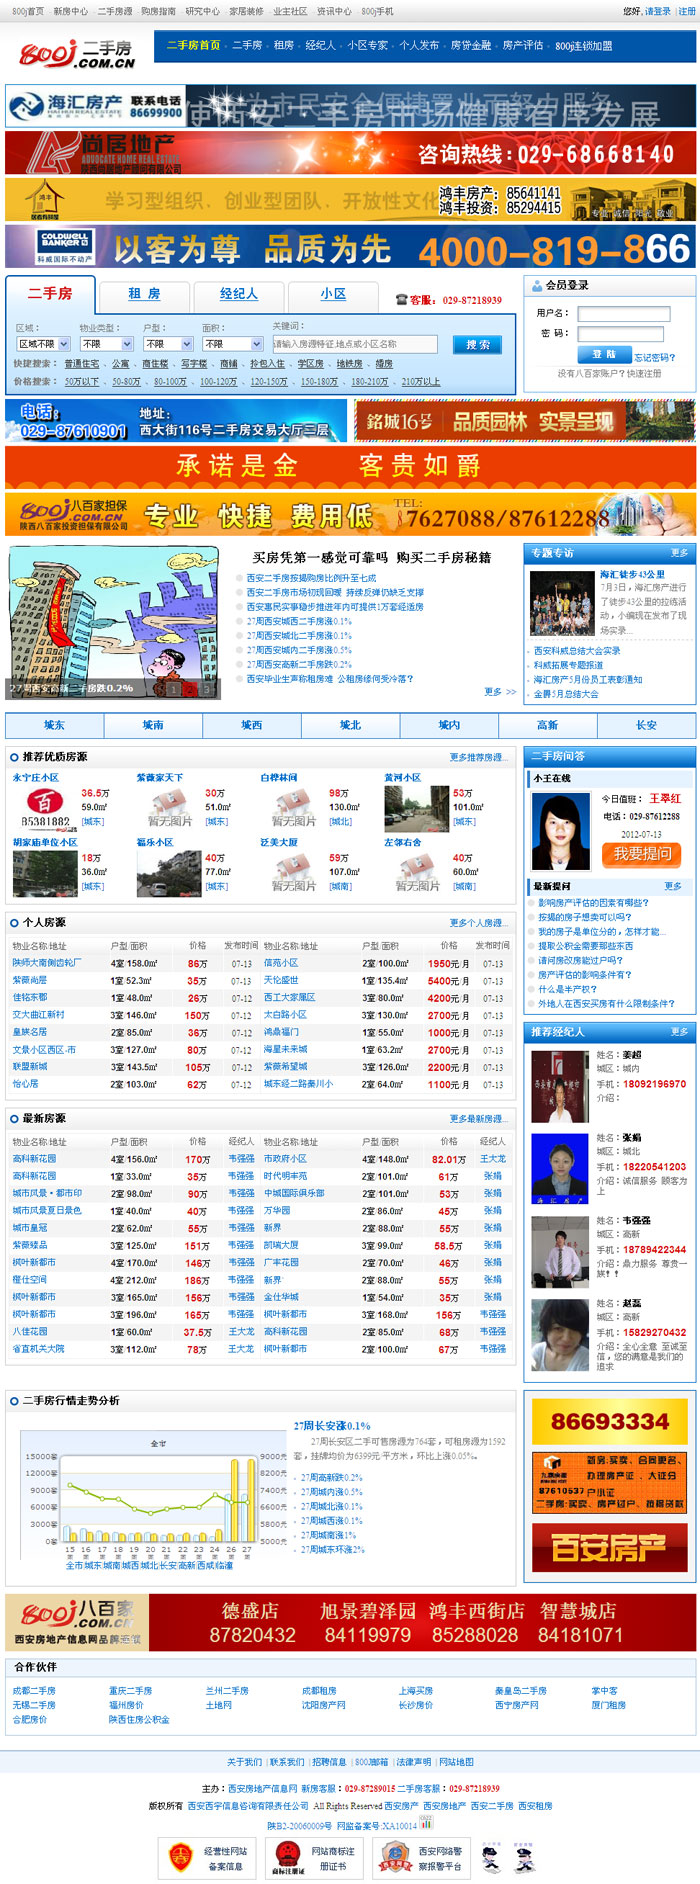Expand the 户型 layout dropdown
Image resolution: width=700 pixels, height=1884 pixels.
pos(167,344)
